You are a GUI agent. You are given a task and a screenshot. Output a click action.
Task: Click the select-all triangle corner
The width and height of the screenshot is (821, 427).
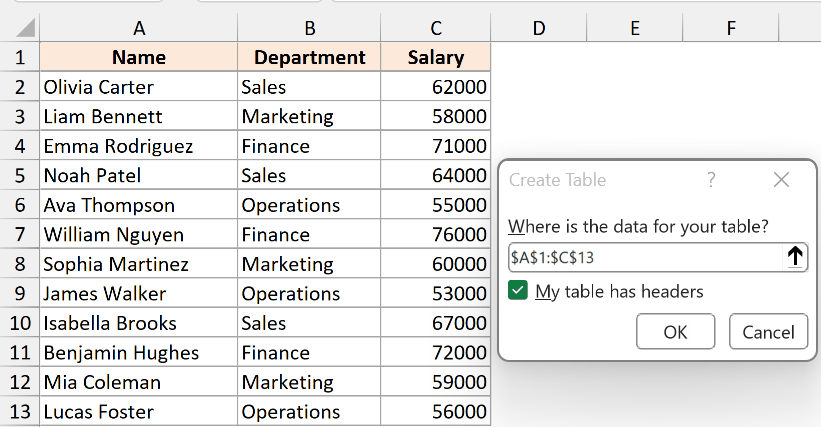[25, 28]
